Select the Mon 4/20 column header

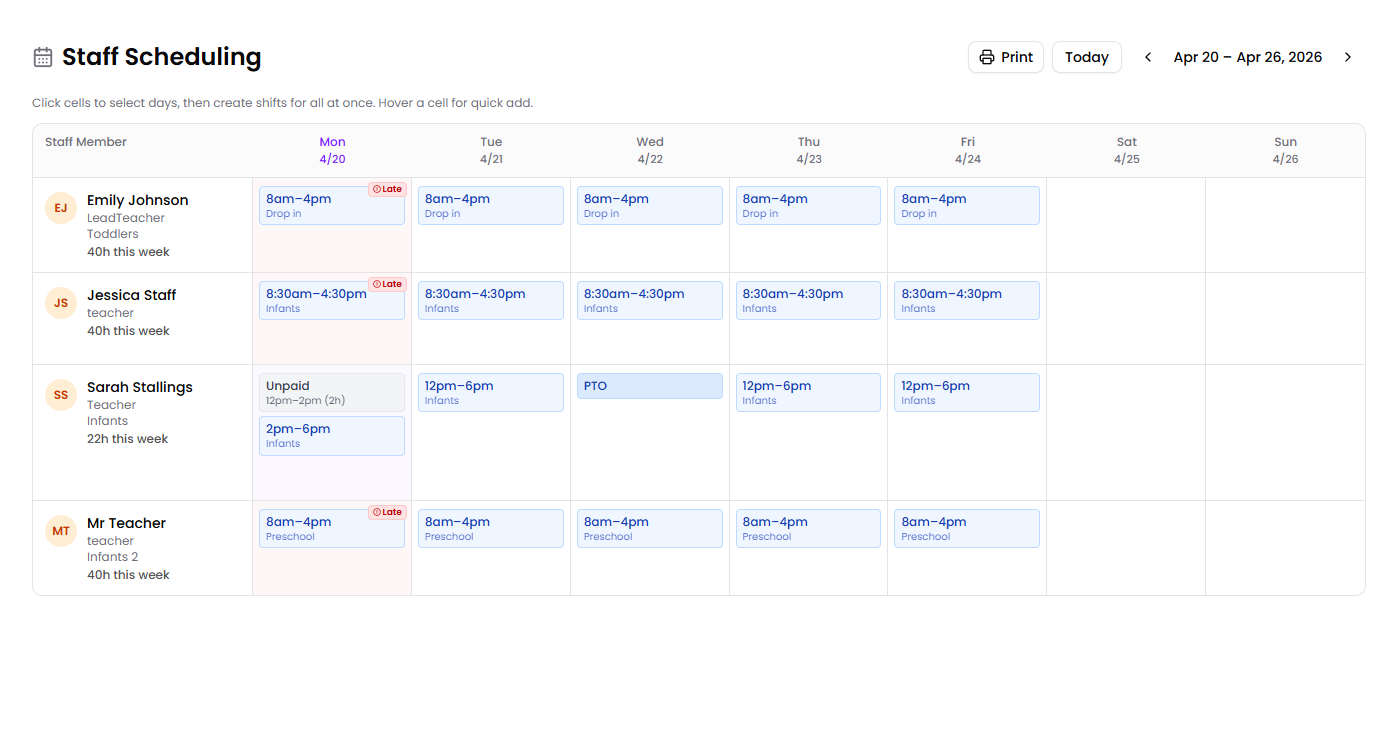[332, 151]
